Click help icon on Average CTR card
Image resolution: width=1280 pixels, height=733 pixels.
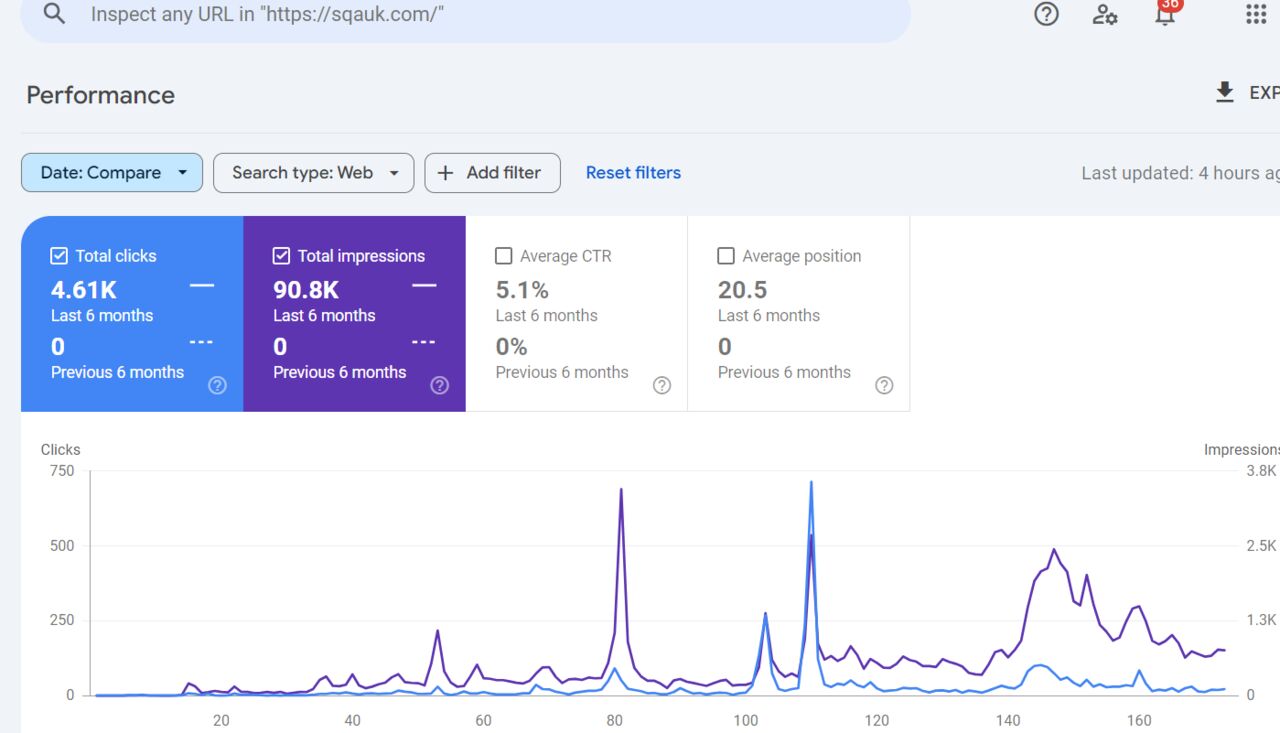point(661,385)
